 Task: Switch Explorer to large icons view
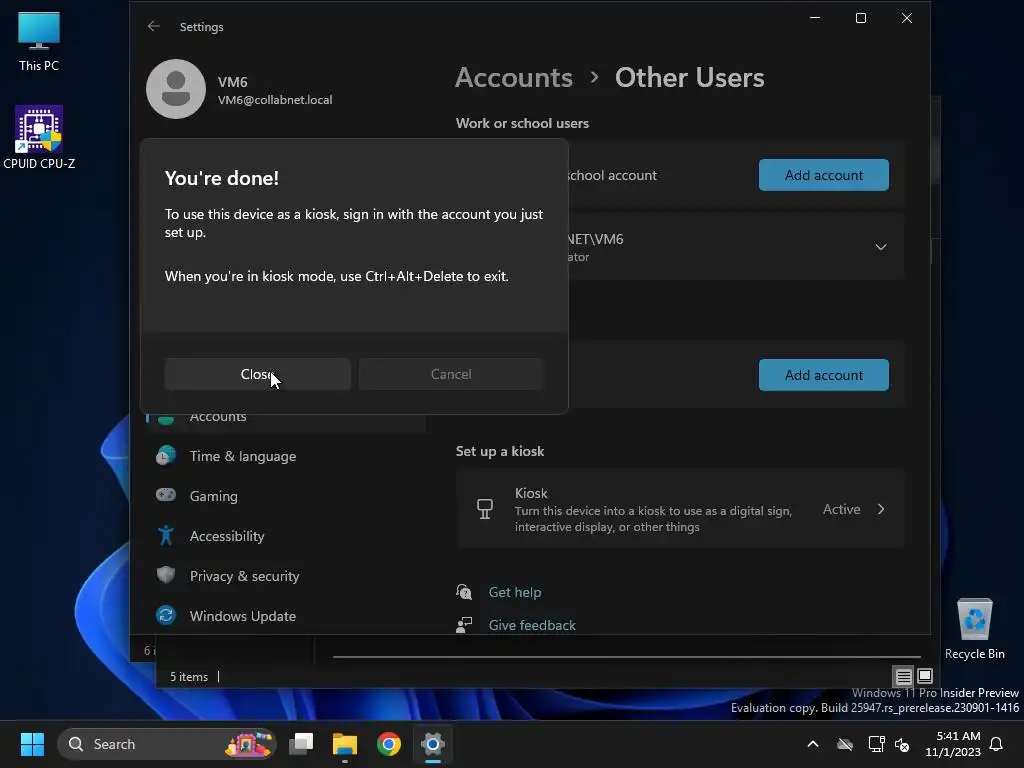tap(925, 677)
